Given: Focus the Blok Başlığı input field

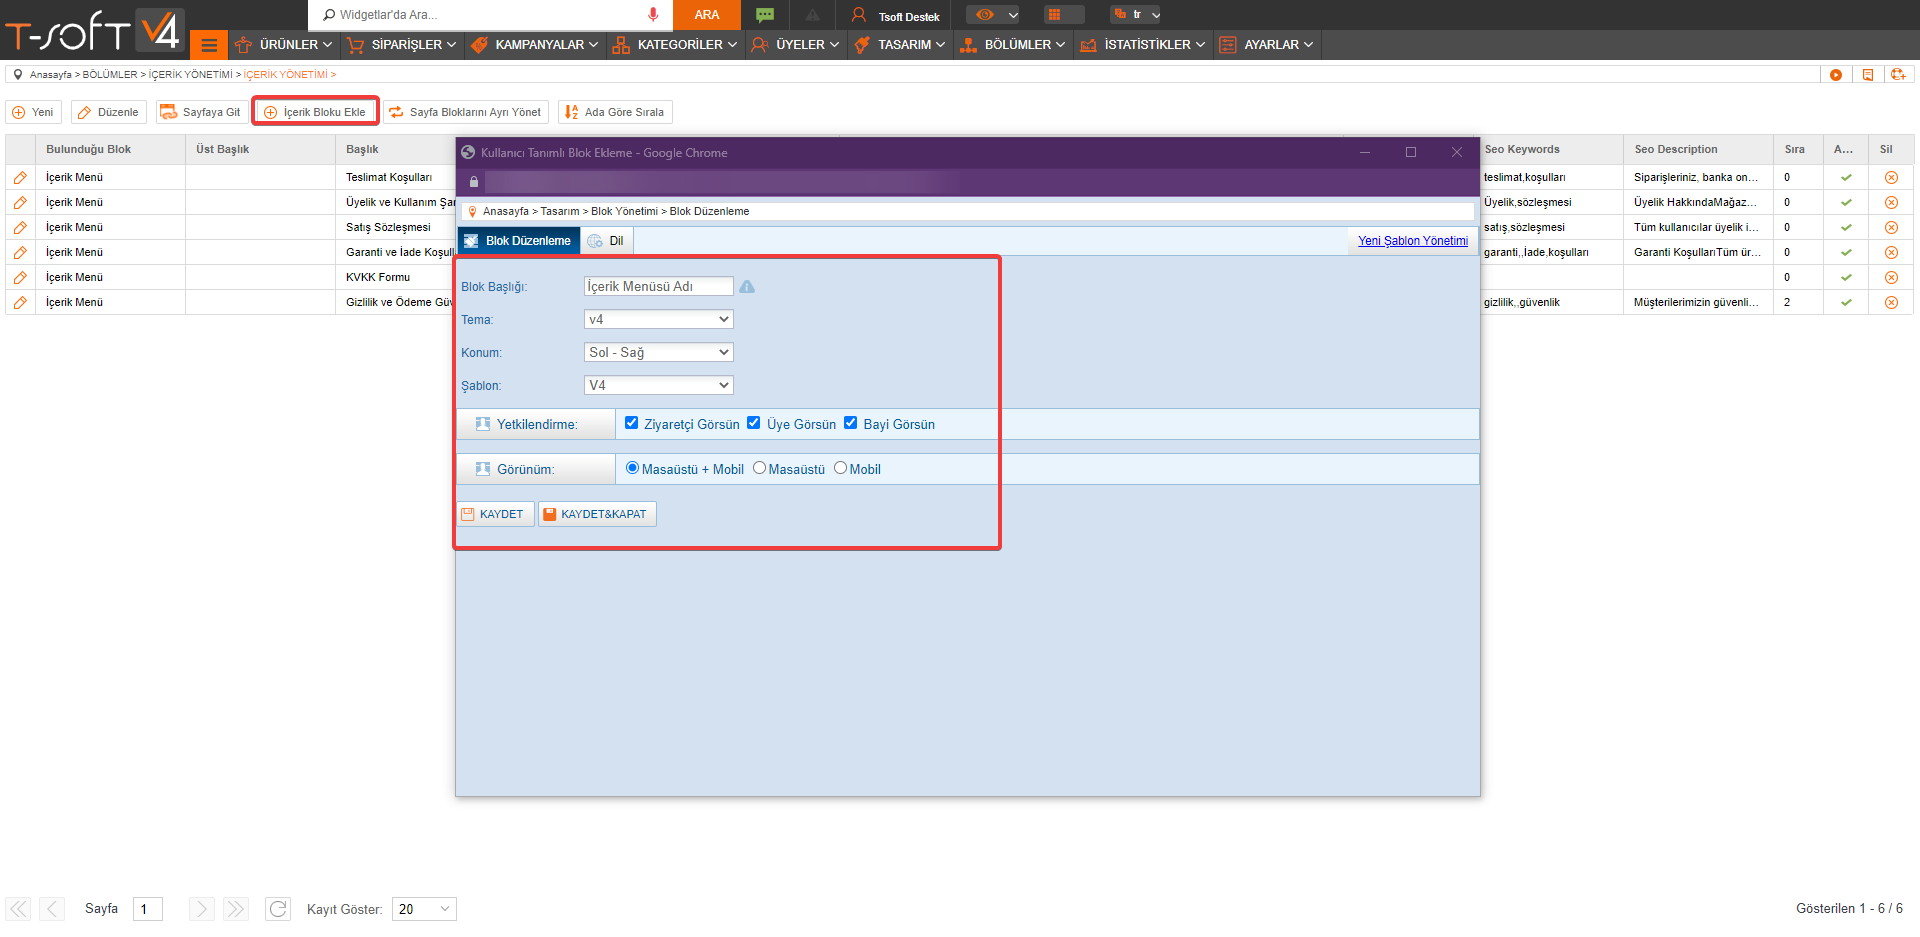Looking at the screenshot, I should pos(658,286).
